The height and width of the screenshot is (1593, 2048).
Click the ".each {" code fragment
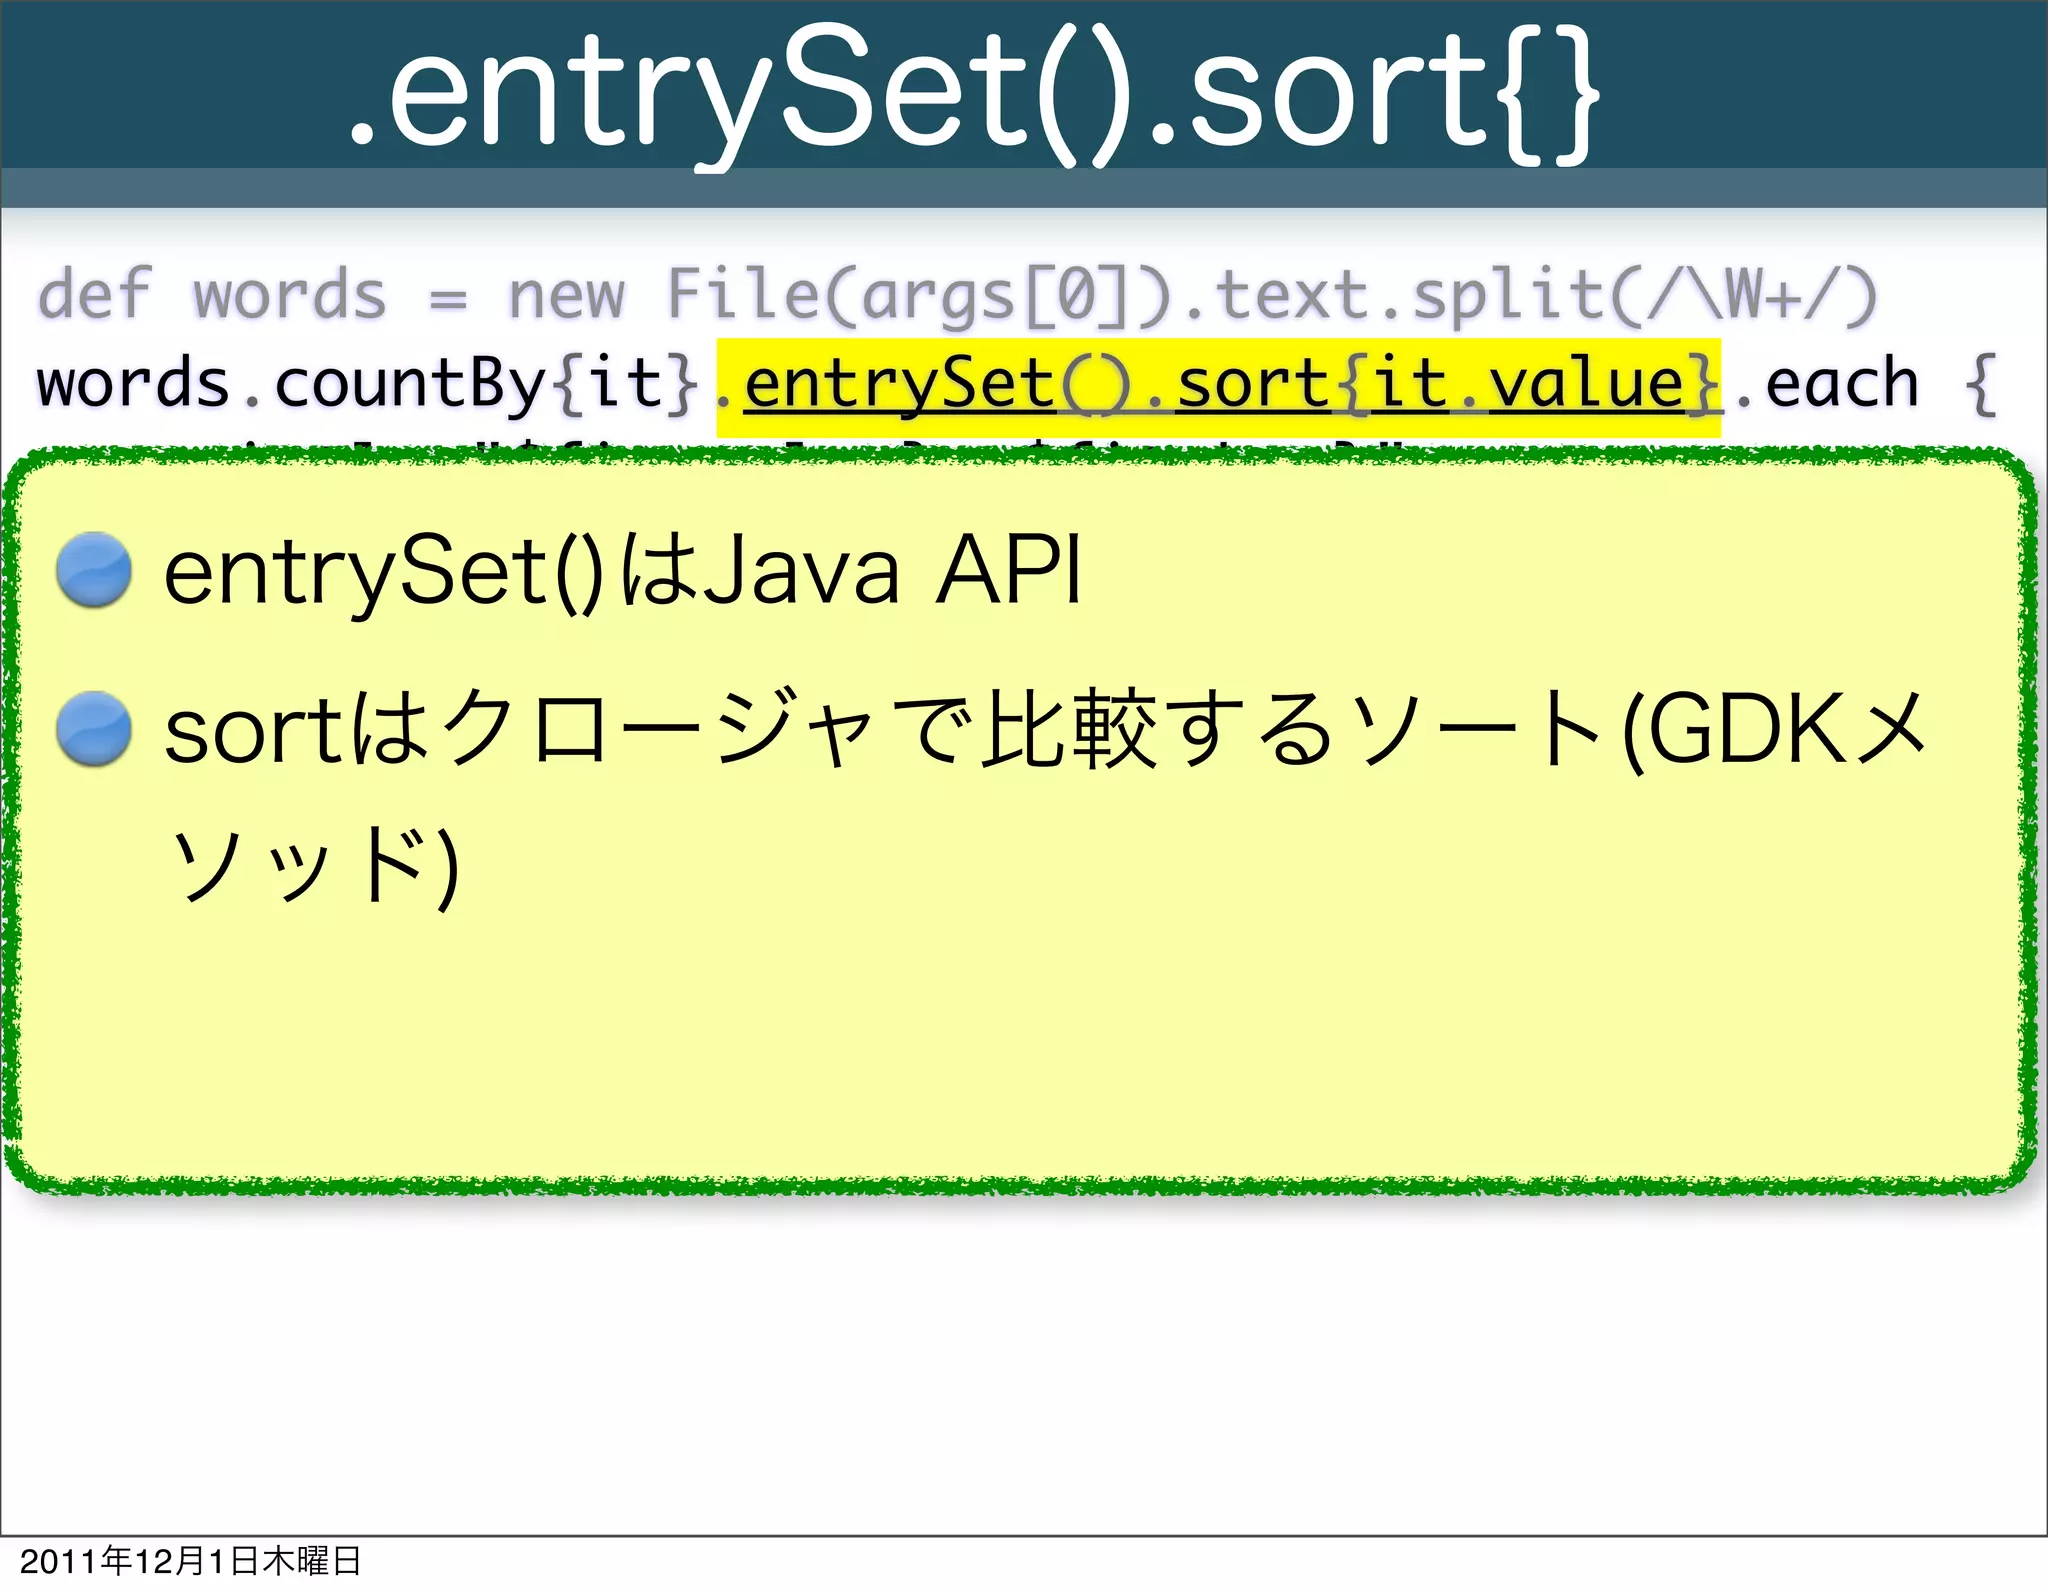tap(1865, 385)
